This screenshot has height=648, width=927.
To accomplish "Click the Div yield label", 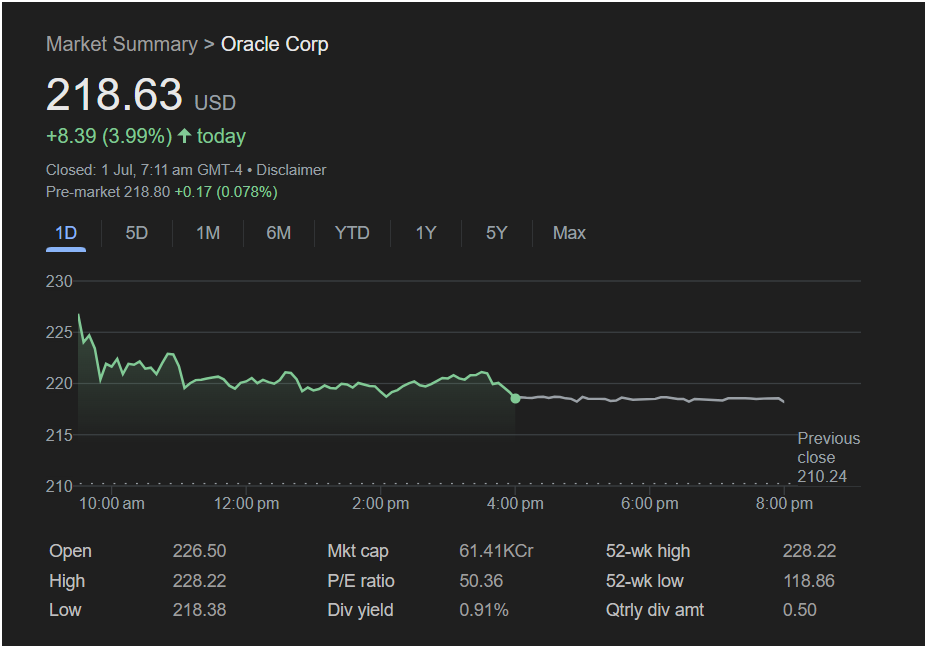I will (x=360, y=610).
